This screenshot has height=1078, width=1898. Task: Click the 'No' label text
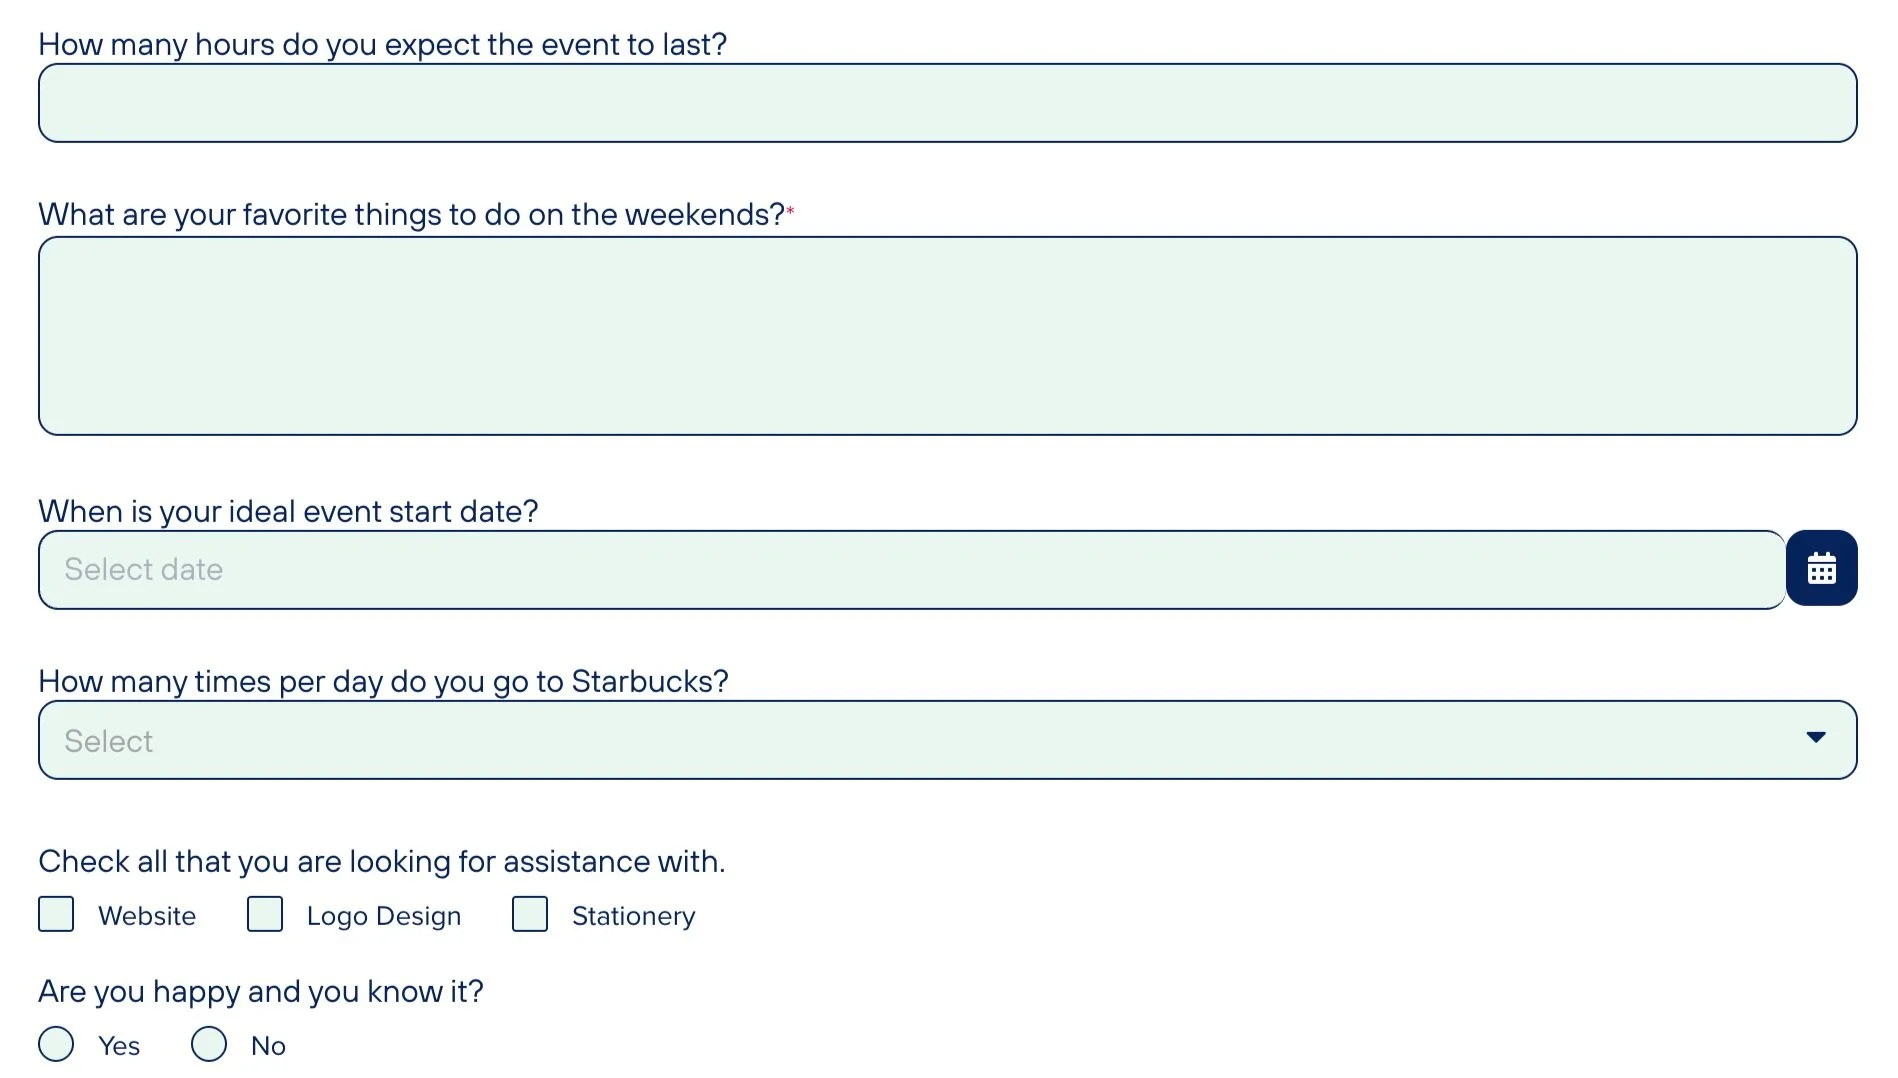point(268,1046)
